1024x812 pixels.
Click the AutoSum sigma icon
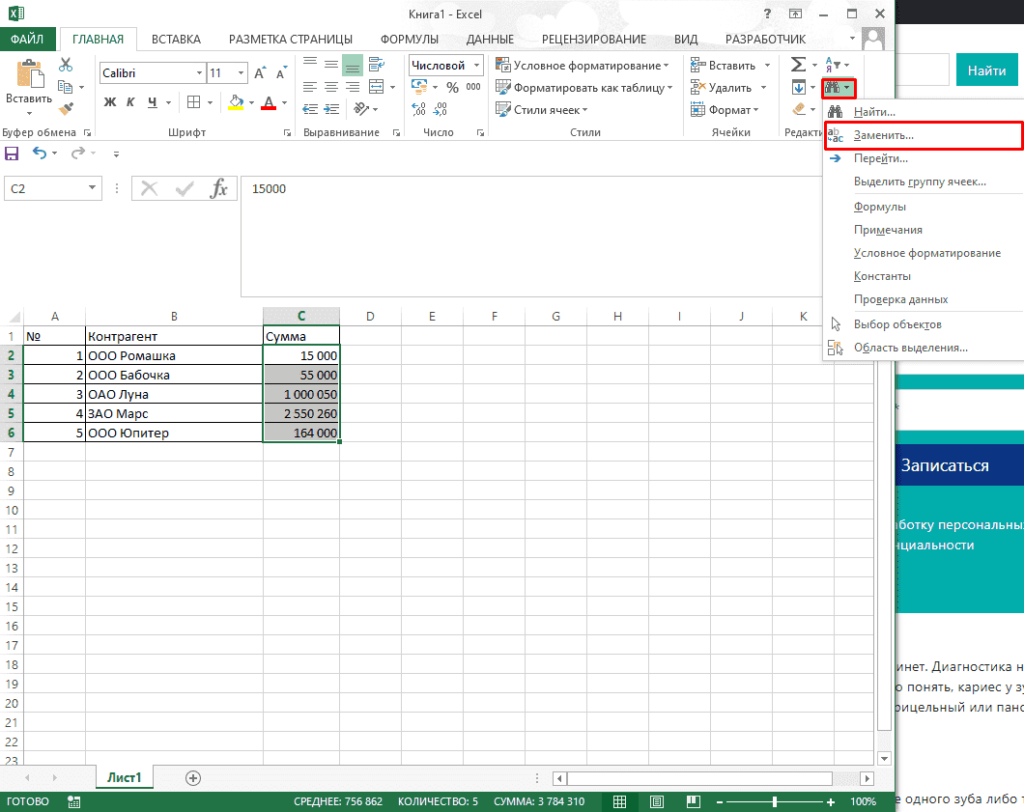coord(798,65)
